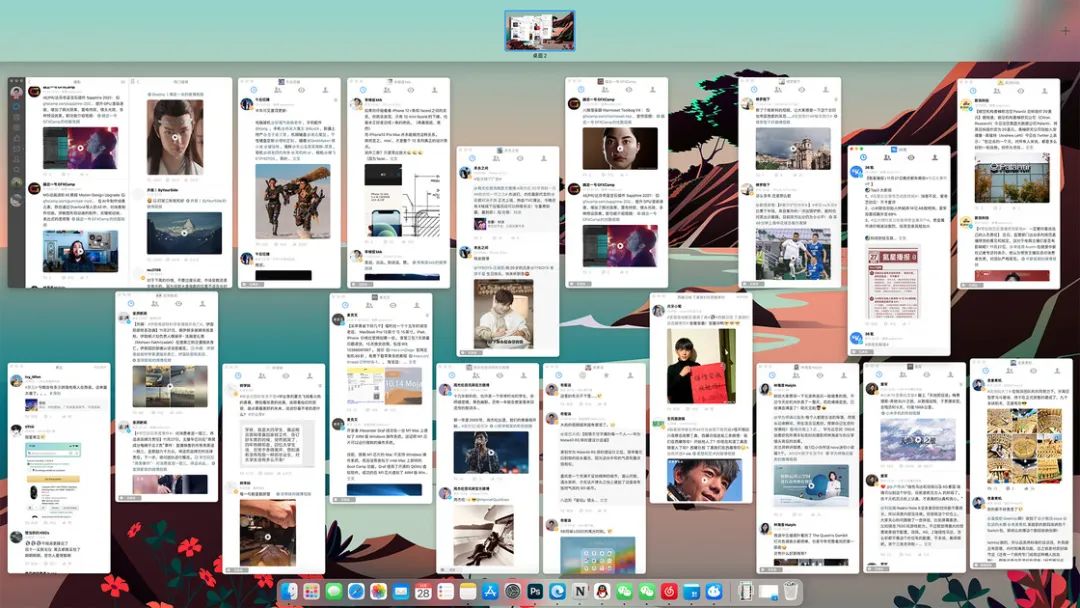
Task: Open Safari browser in the Dock
Action: [x=356, y=591]
